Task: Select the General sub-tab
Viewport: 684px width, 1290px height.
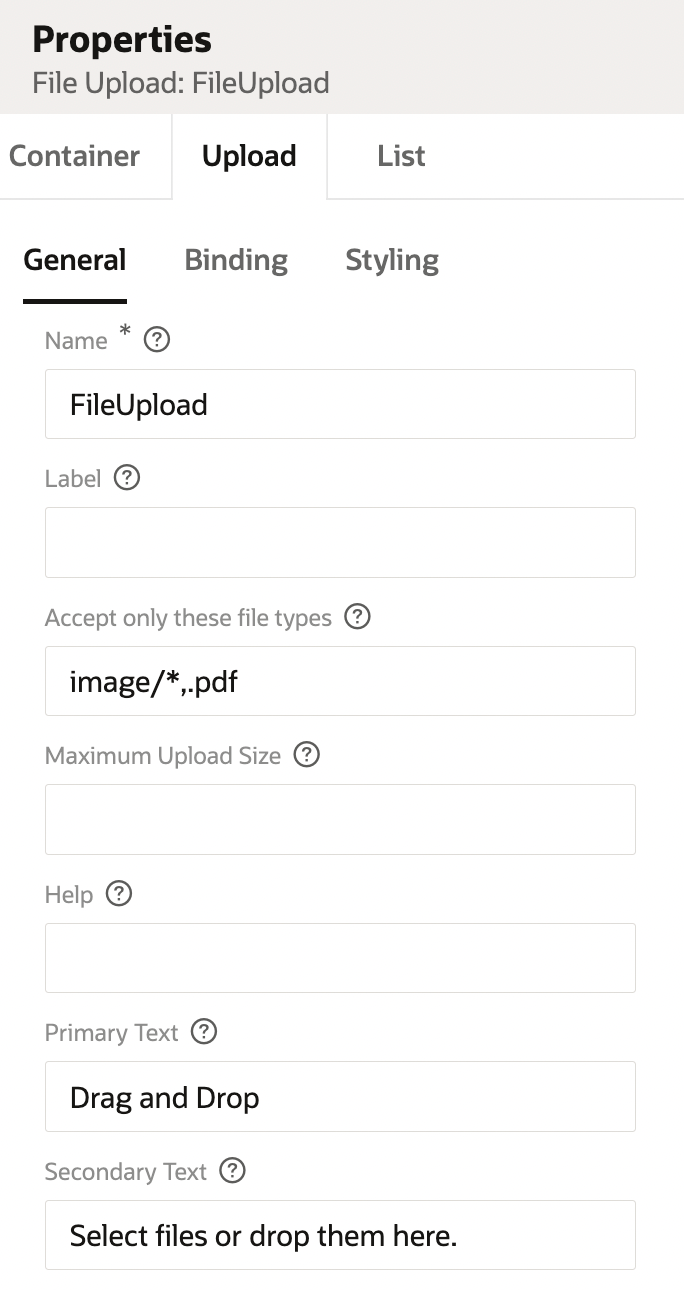Action: click(74, 259)
